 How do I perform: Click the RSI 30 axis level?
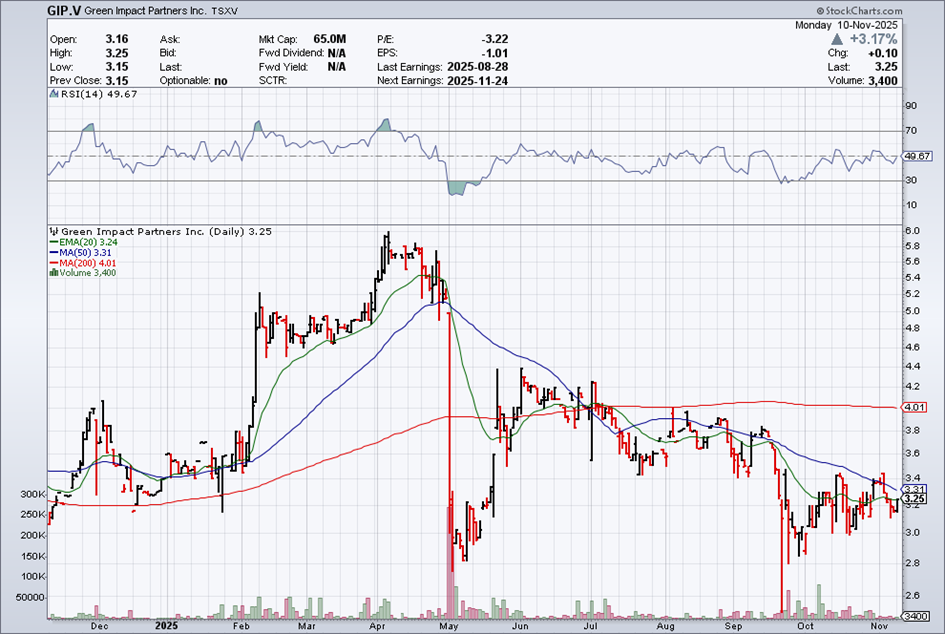coord(911,180)
